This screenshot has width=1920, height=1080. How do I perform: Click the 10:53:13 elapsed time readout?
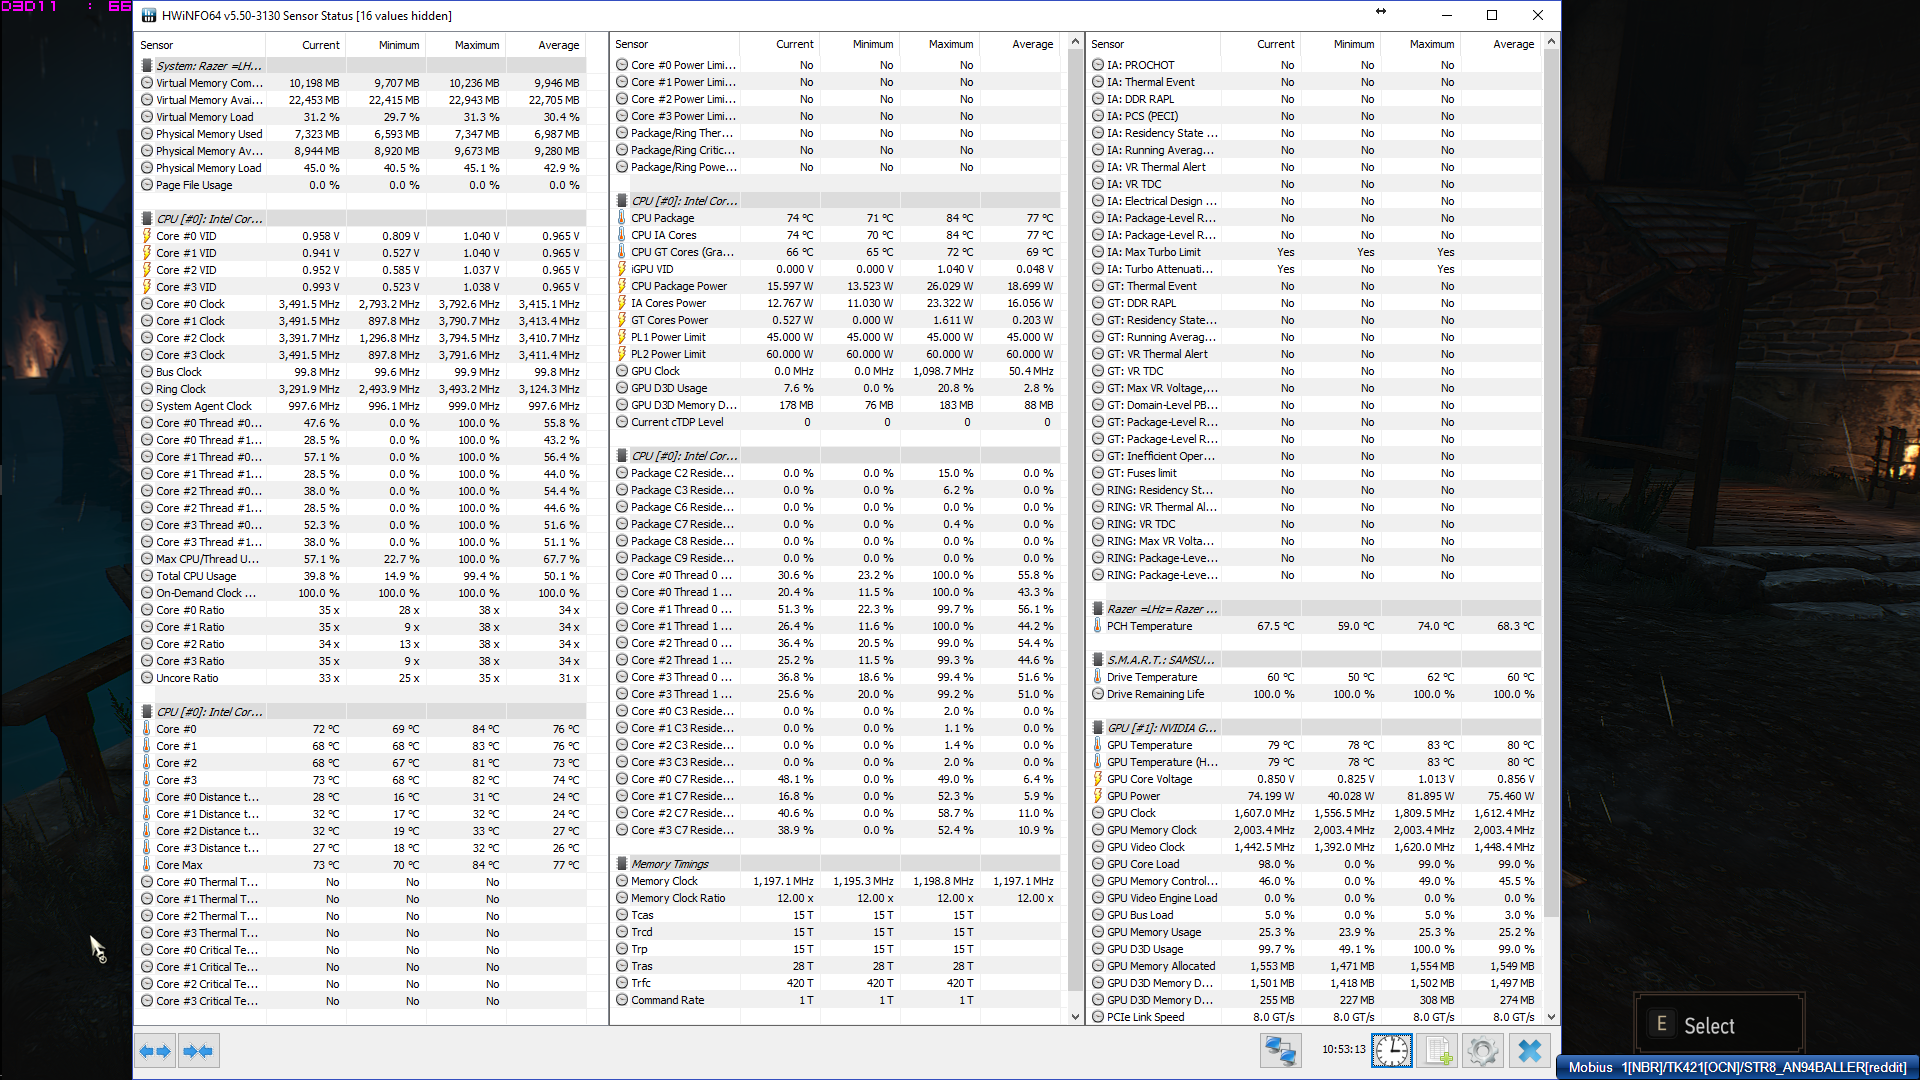(x=1343, y=1049)
